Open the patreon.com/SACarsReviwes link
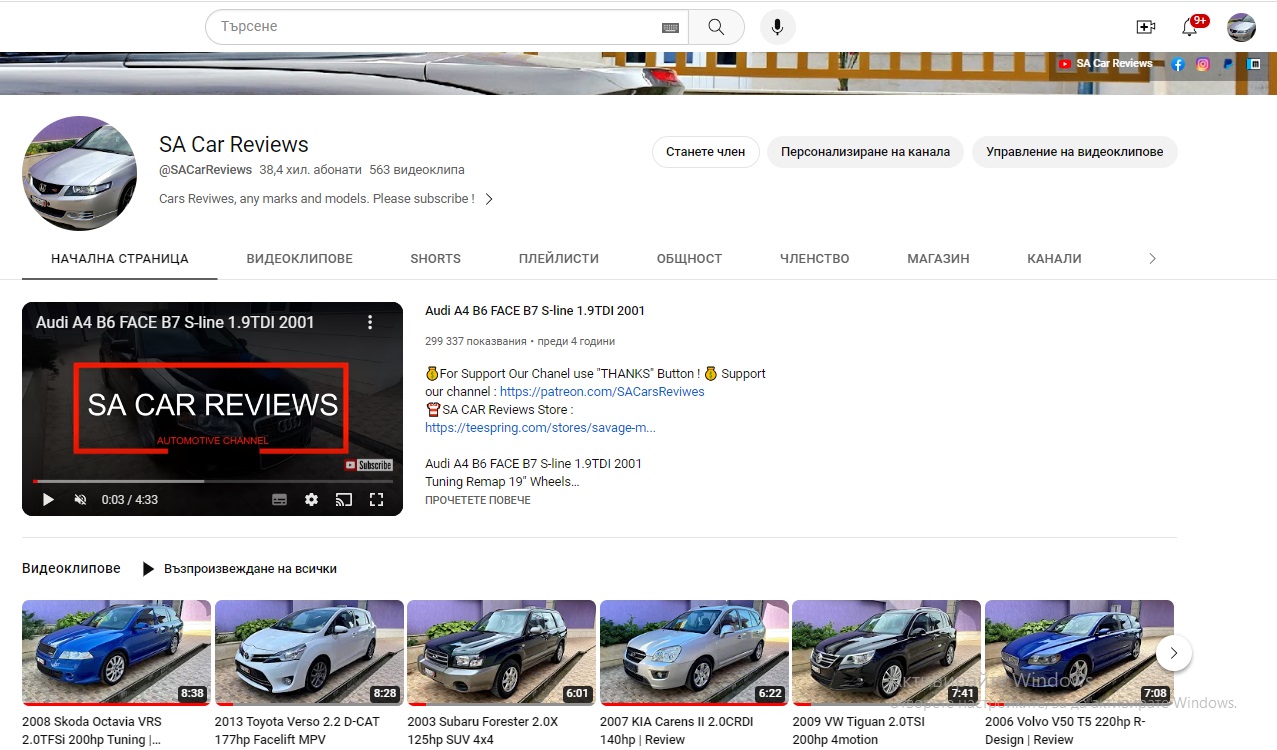Image resolution: width=1277 pixels, height=750 pixels. tap(601, 392)
